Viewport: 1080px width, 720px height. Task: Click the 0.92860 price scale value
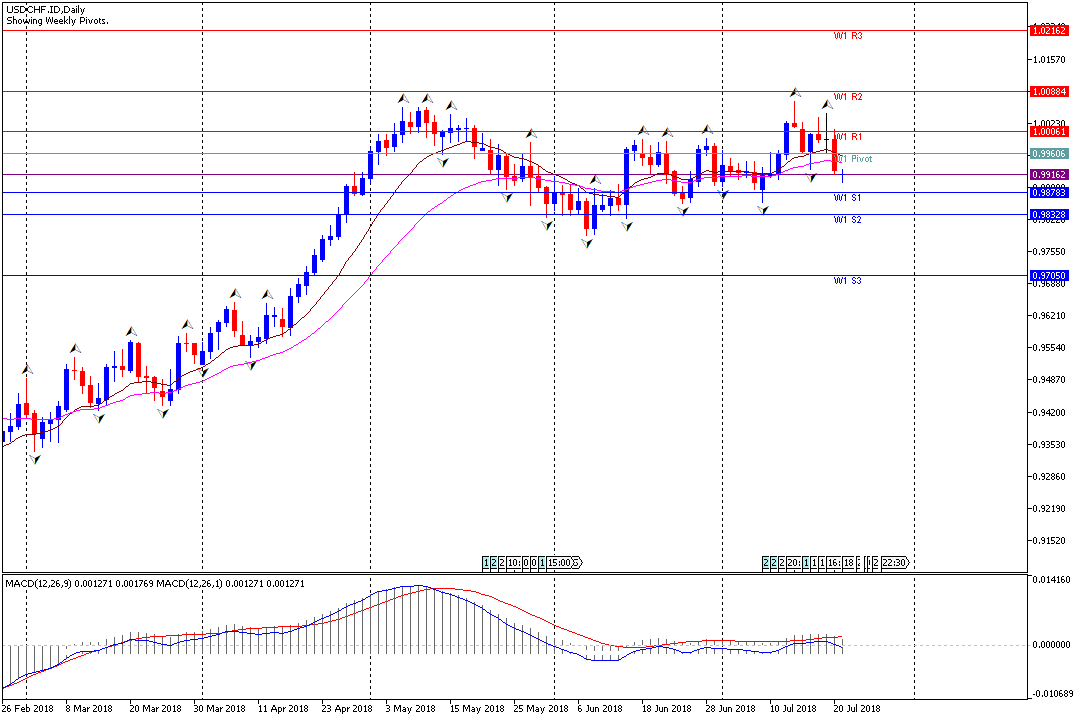click(1049, 477)
